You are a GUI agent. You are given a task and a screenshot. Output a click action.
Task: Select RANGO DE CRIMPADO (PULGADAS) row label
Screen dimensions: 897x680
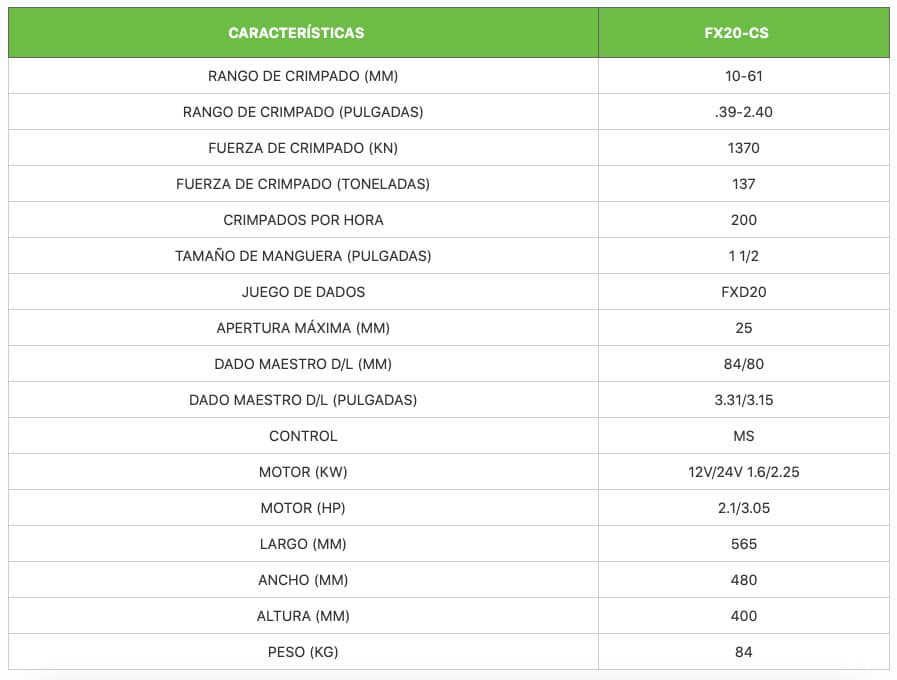303,112
